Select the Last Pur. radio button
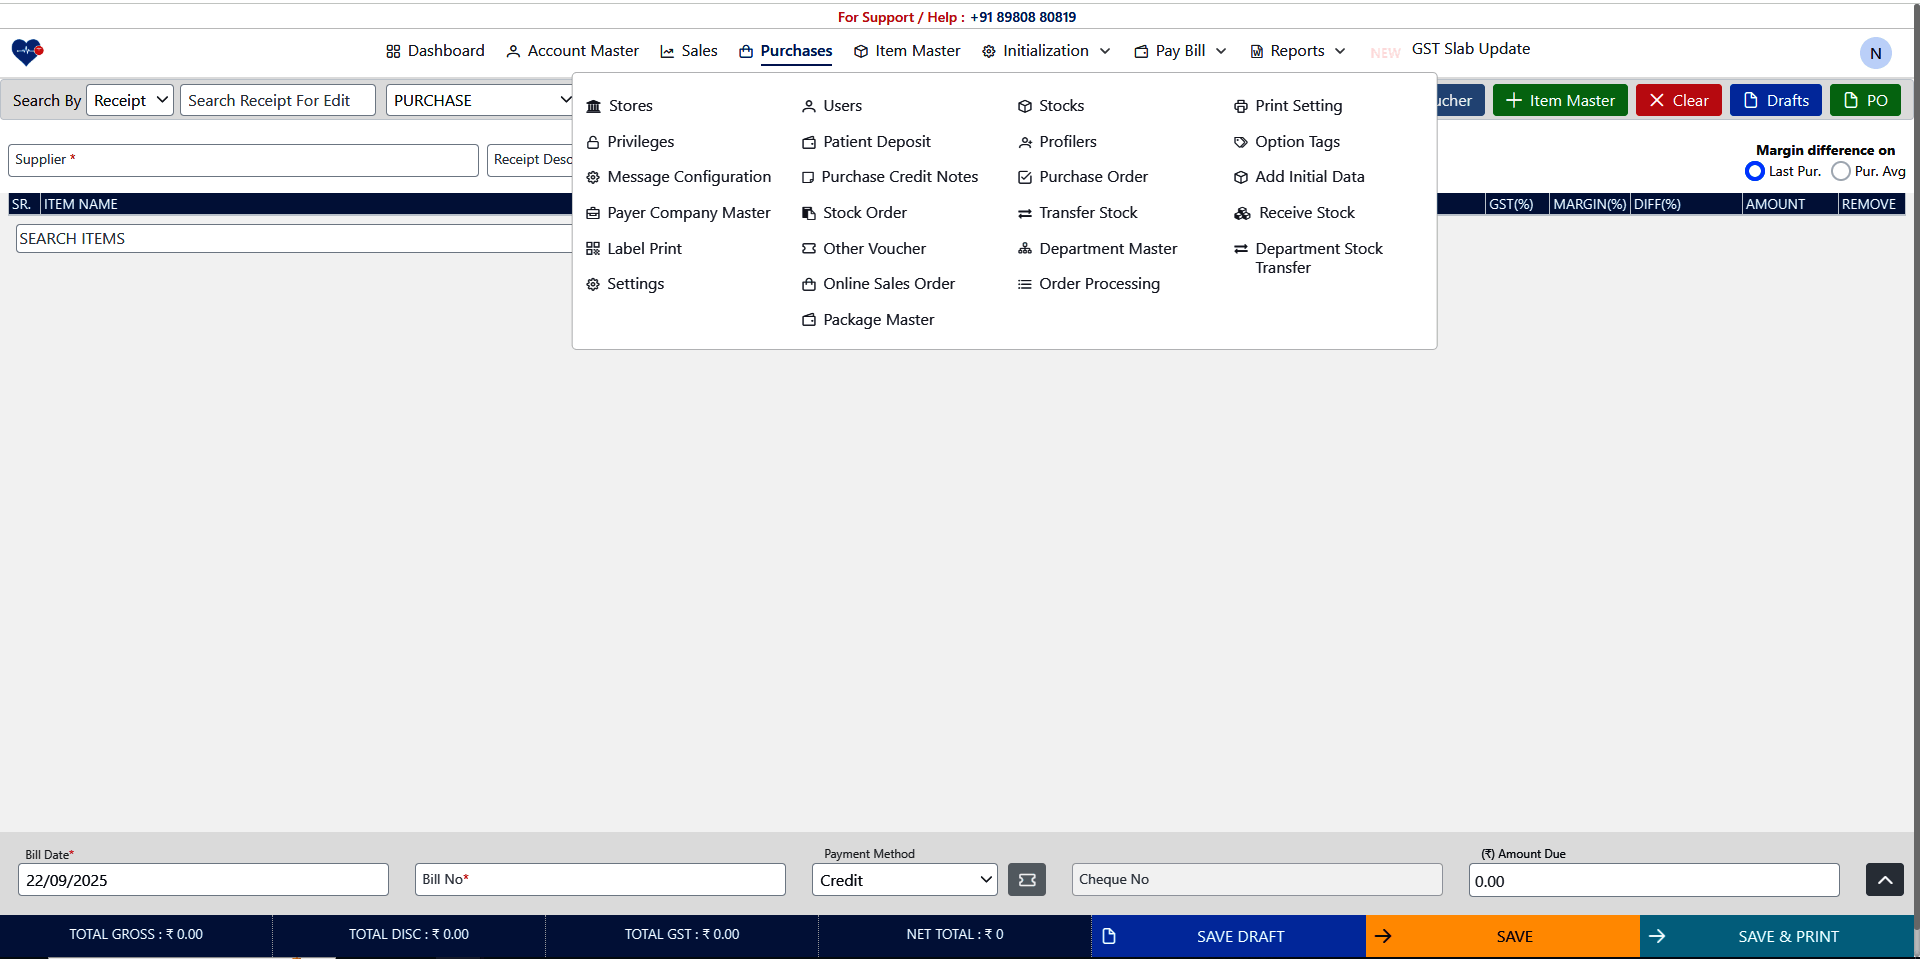 [x=1755, y=171]
